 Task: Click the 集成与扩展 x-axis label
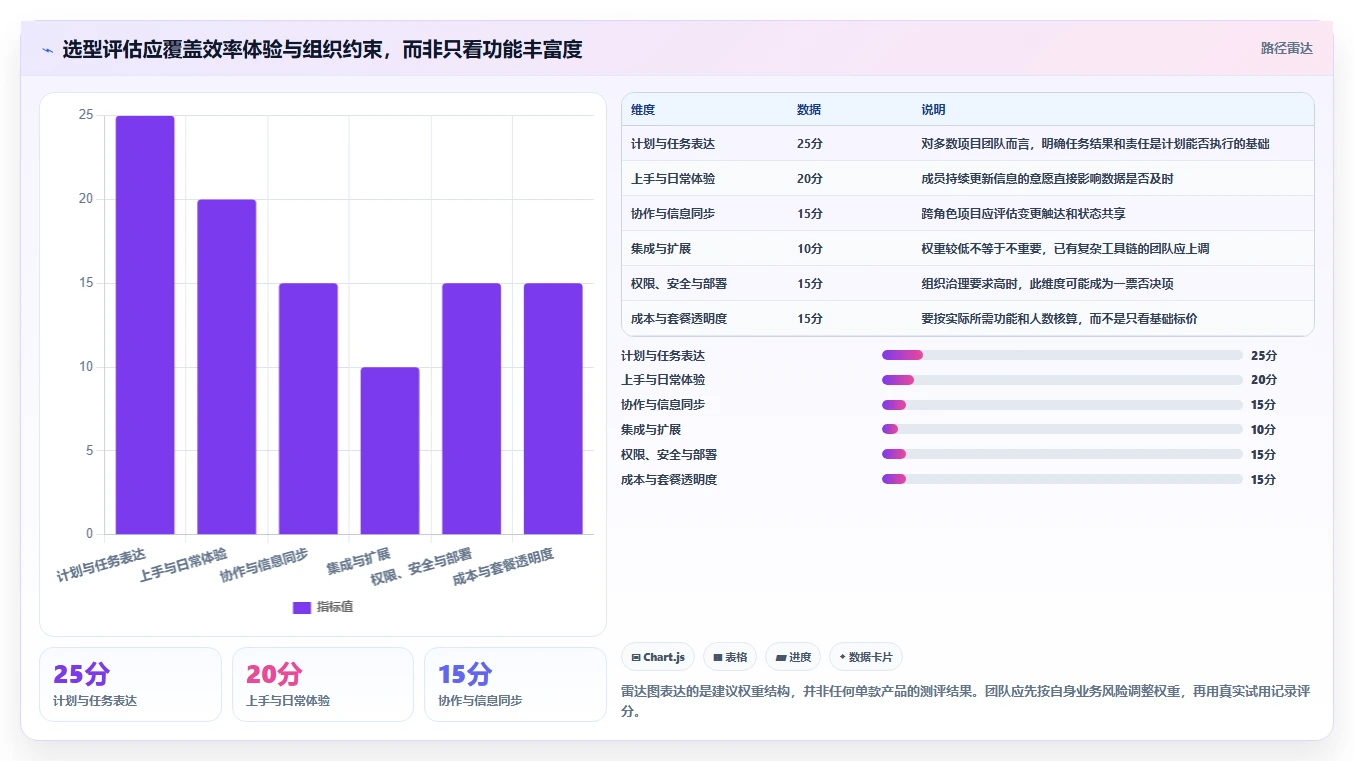(x=358, y=561)
